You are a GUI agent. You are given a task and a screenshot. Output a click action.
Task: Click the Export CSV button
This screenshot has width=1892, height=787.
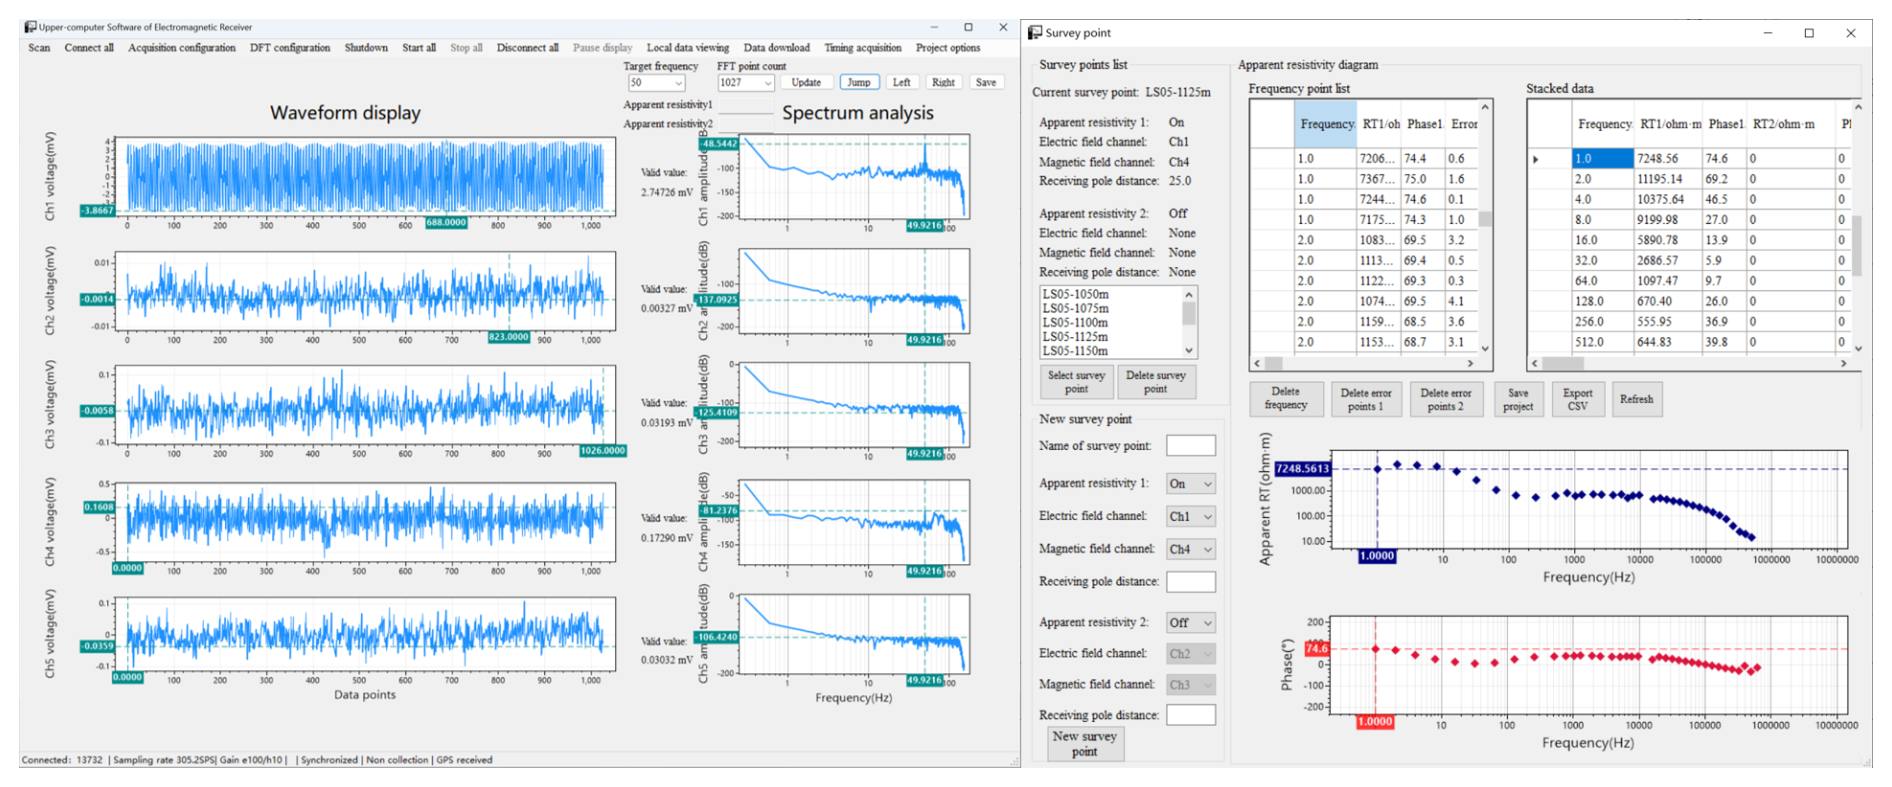pos(1577,399)
